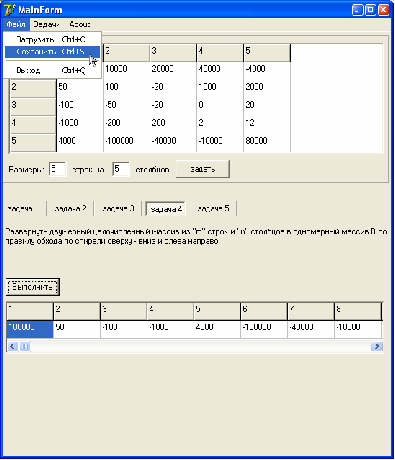395x460 pixels.
Task: Click result grid cell -100000 under column 6
Action: click(x=264, y=329)
